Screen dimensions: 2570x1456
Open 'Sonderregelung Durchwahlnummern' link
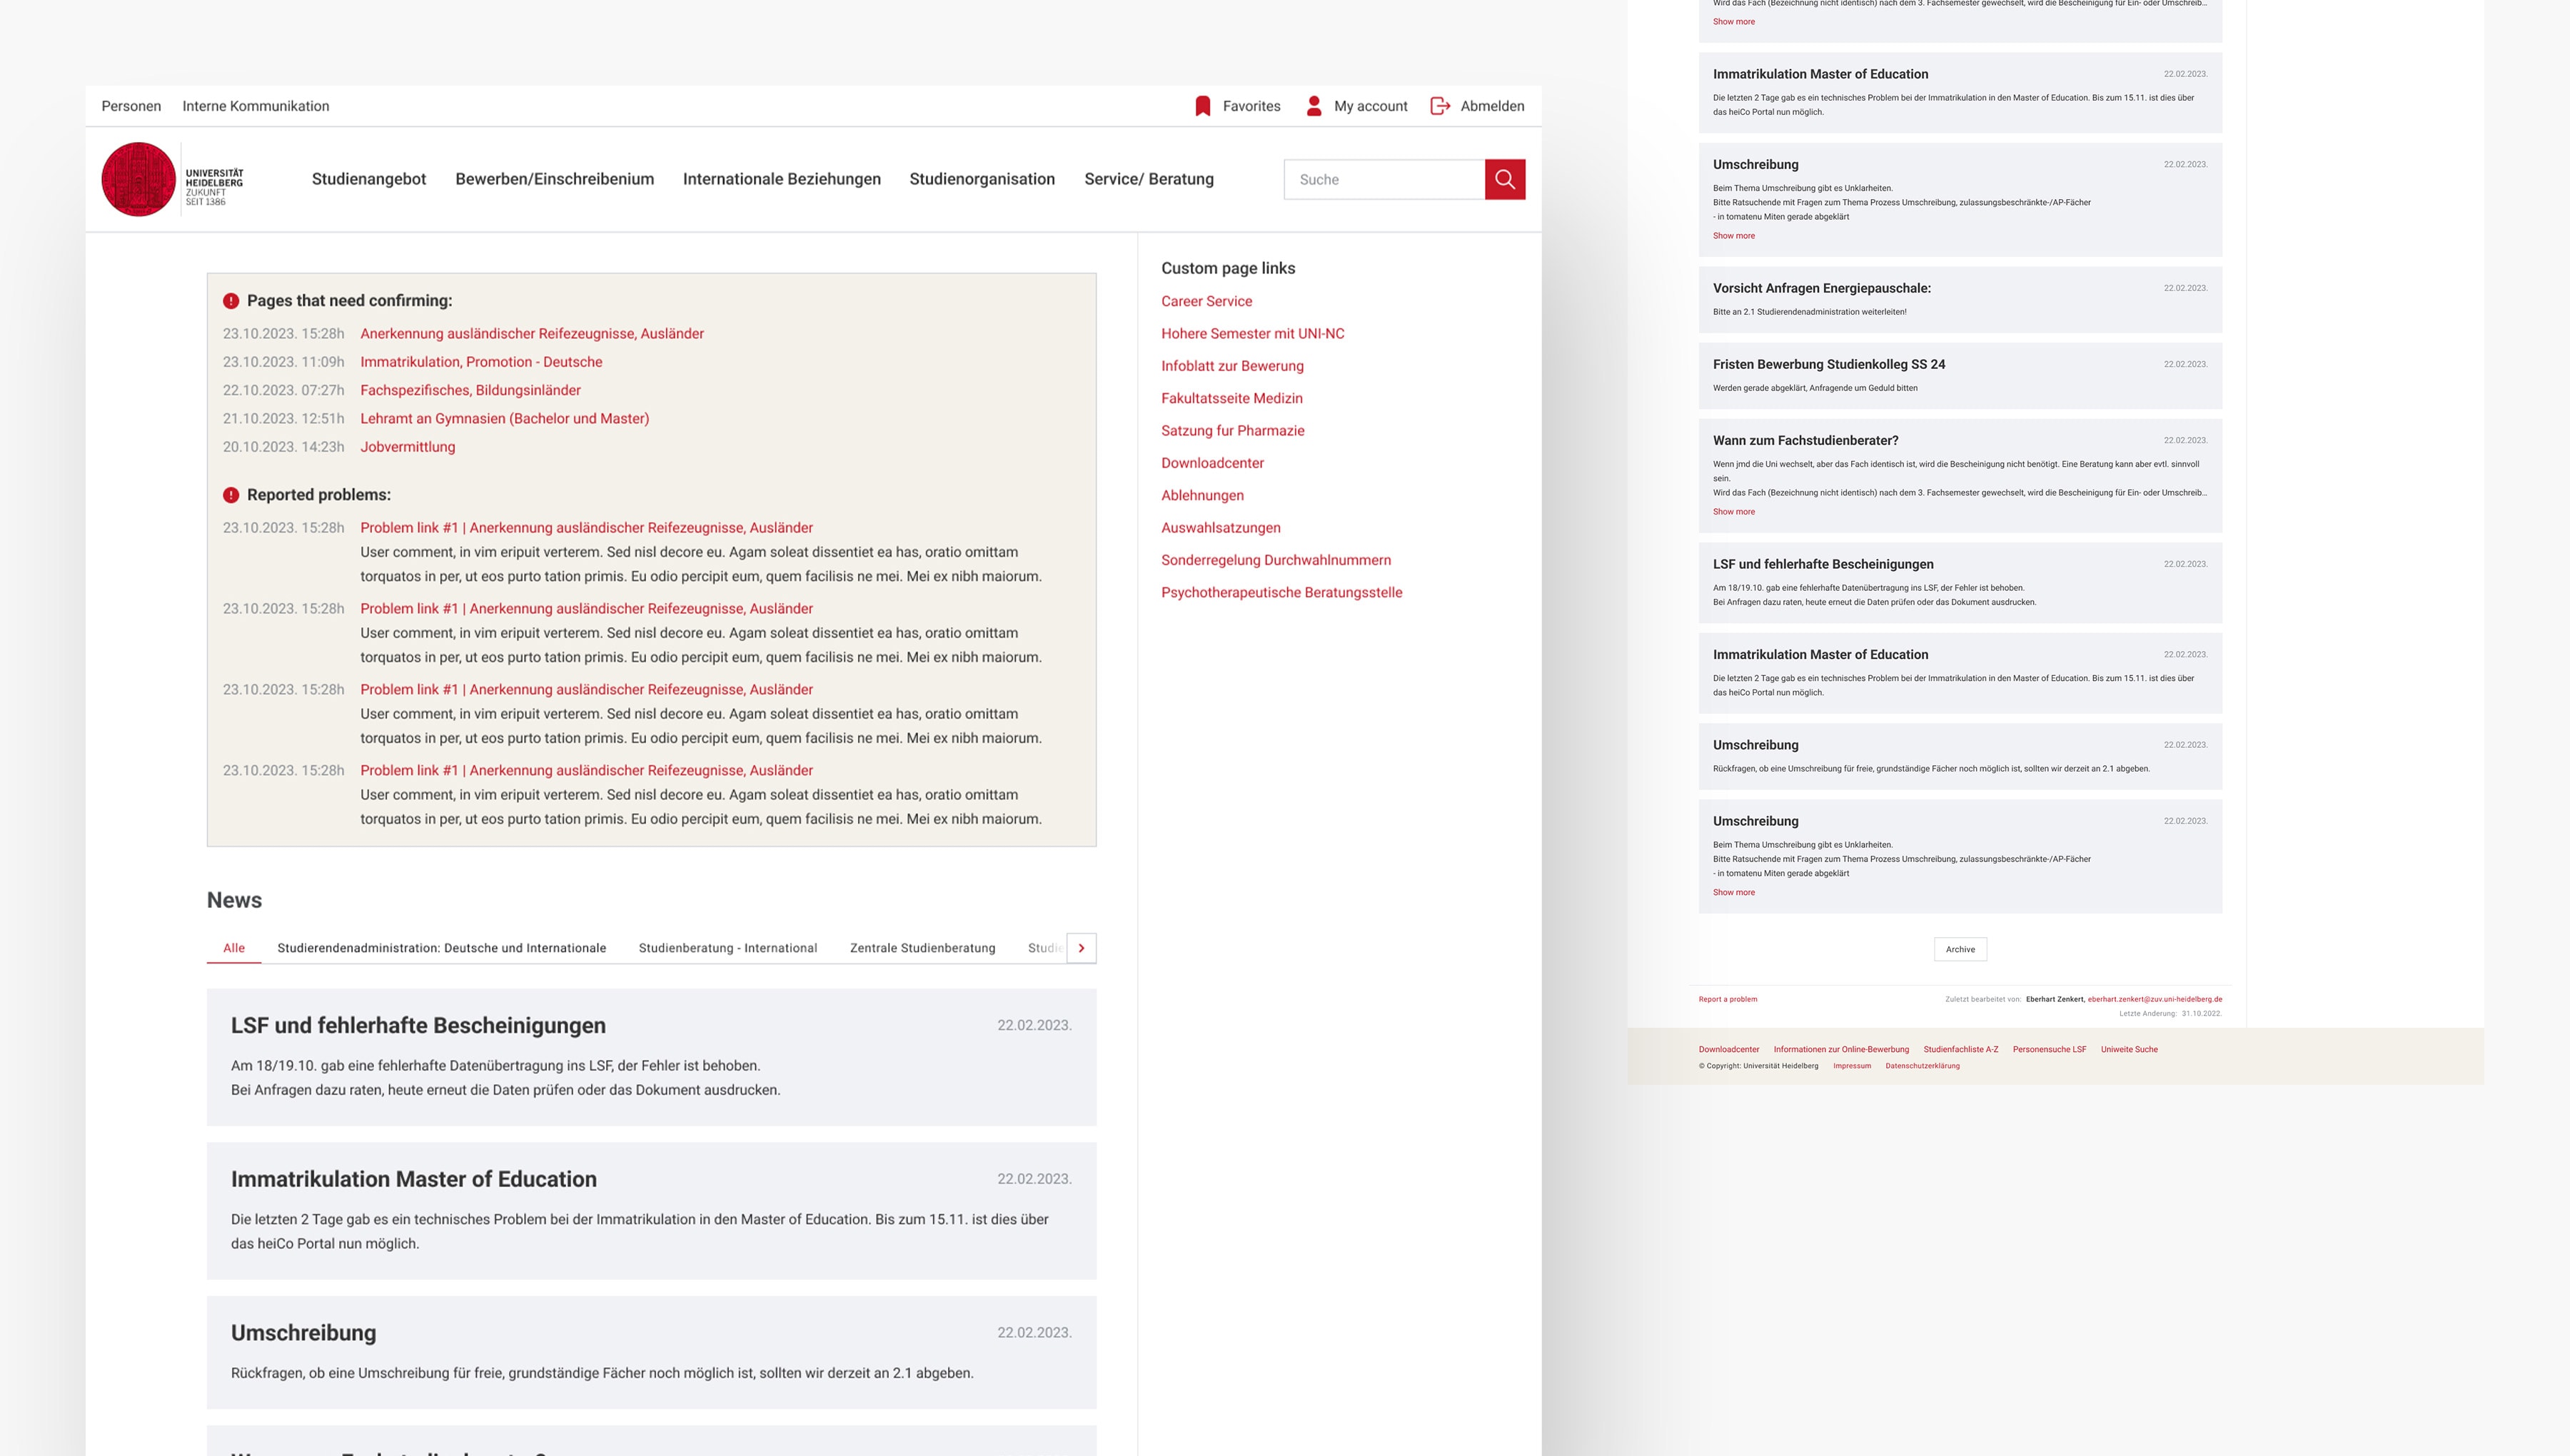[1276, 560]
